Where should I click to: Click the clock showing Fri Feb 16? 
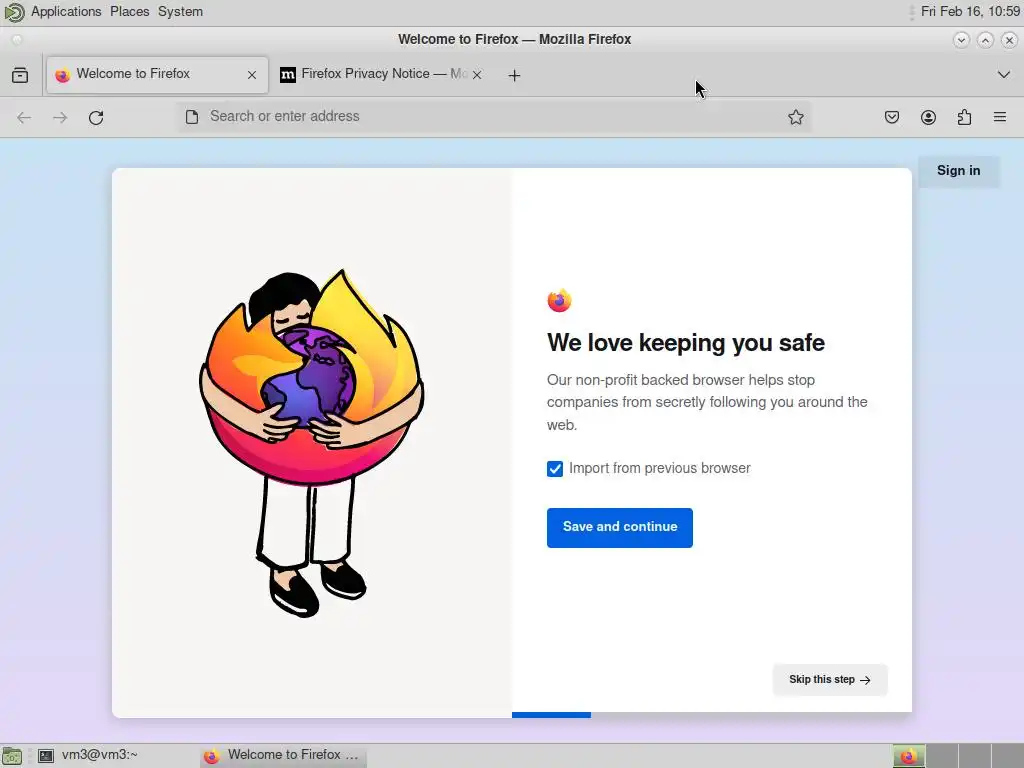tap(970, 12)
